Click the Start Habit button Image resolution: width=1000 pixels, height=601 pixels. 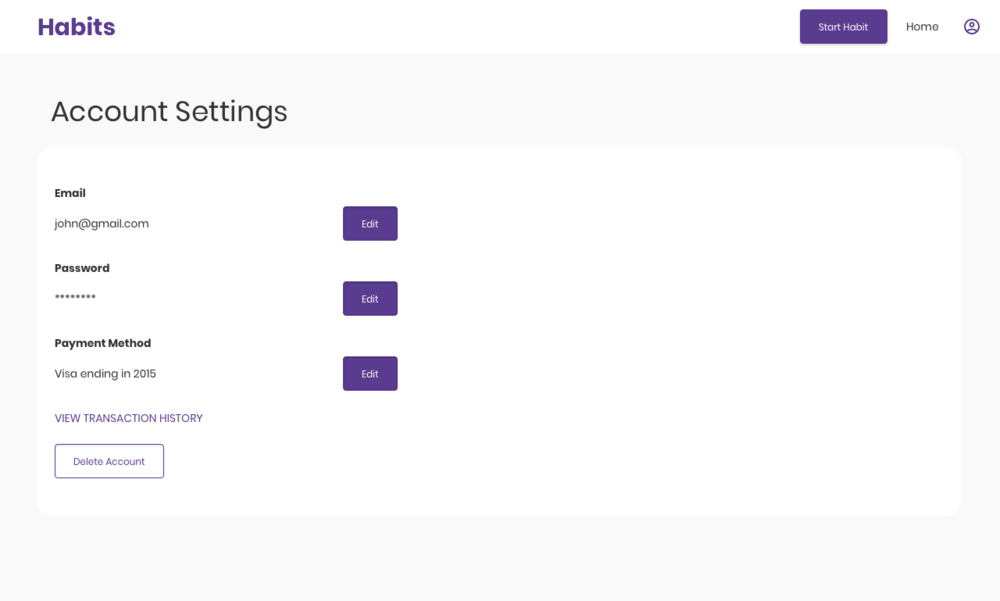[x=843, y=27]
